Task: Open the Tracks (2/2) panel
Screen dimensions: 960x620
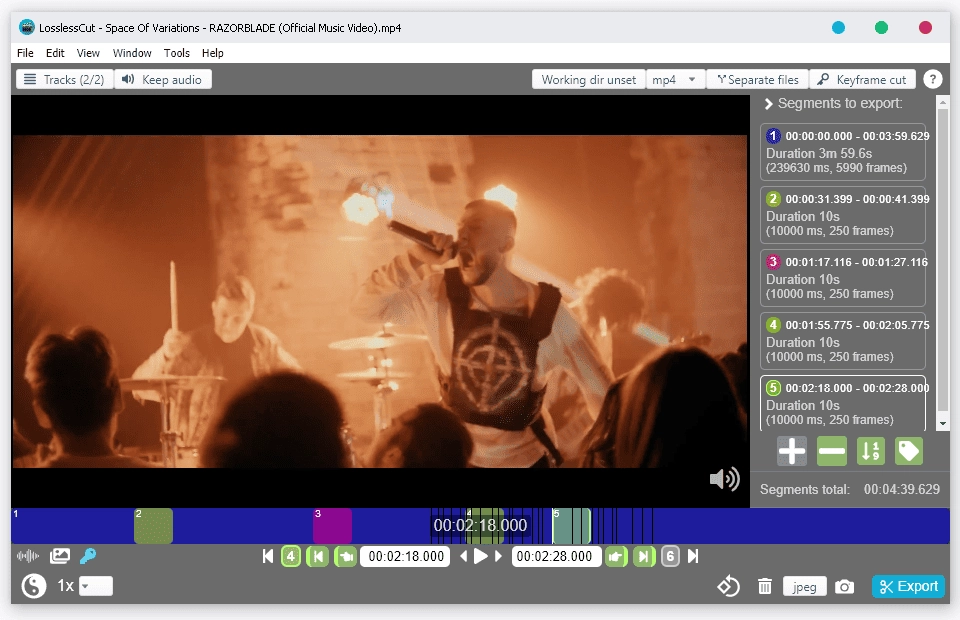Action: tap(64, 80)
